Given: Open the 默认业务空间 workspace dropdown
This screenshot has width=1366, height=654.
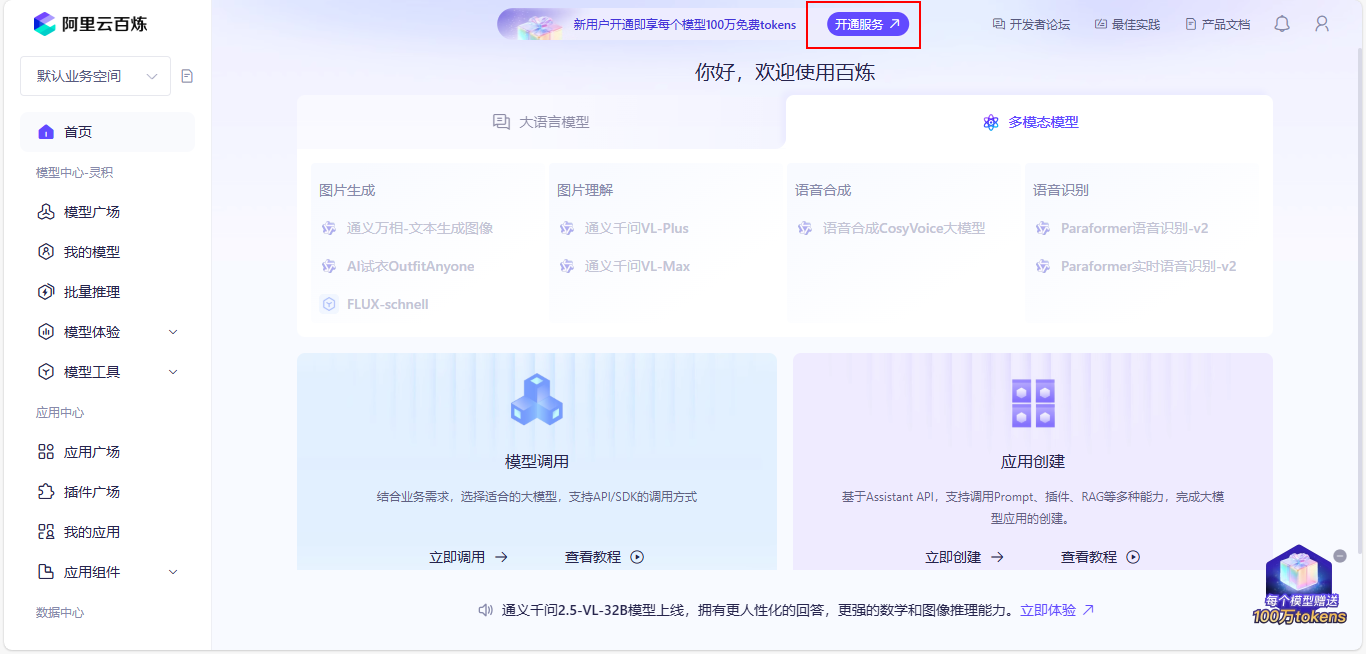Looking at the screenshot, I should (x=95, y=75).
